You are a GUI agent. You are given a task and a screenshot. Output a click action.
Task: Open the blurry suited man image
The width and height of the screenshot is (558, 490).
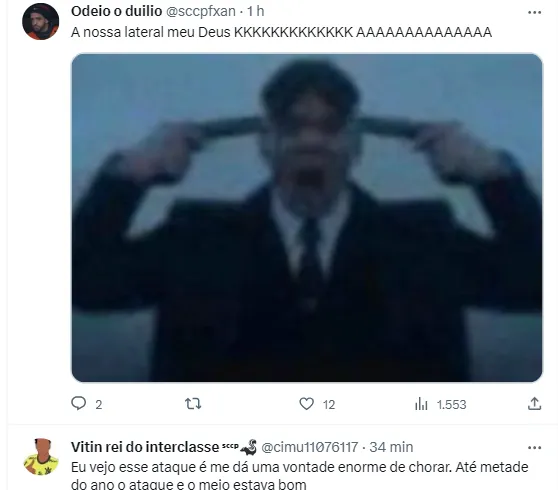tap(307, 217)
